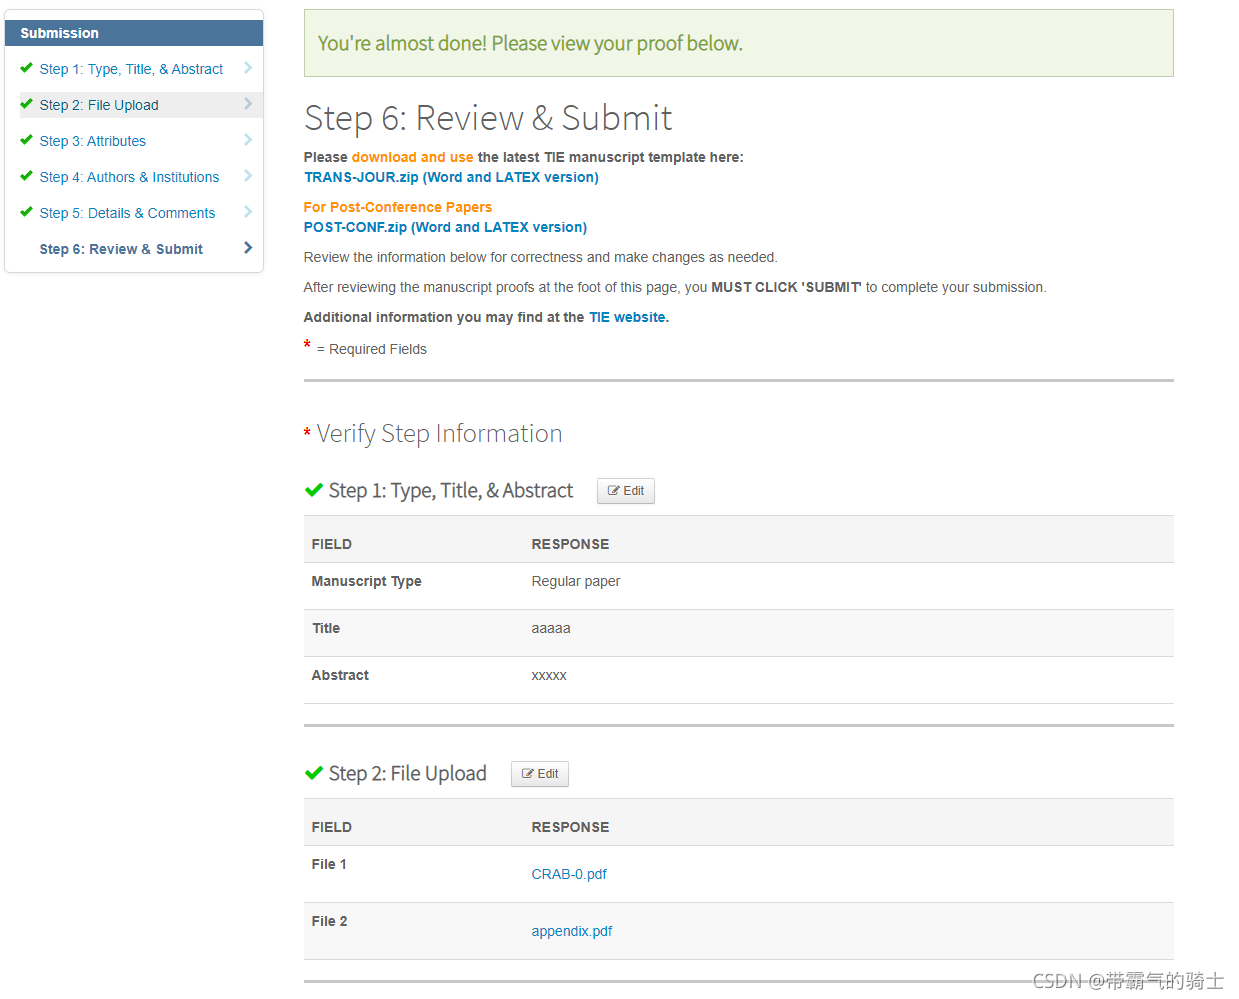The width and height of the screenshot is (1239, 999).
Task: Click the green checkmark beside Step 3: Attributes
Action: click(26, 140)
